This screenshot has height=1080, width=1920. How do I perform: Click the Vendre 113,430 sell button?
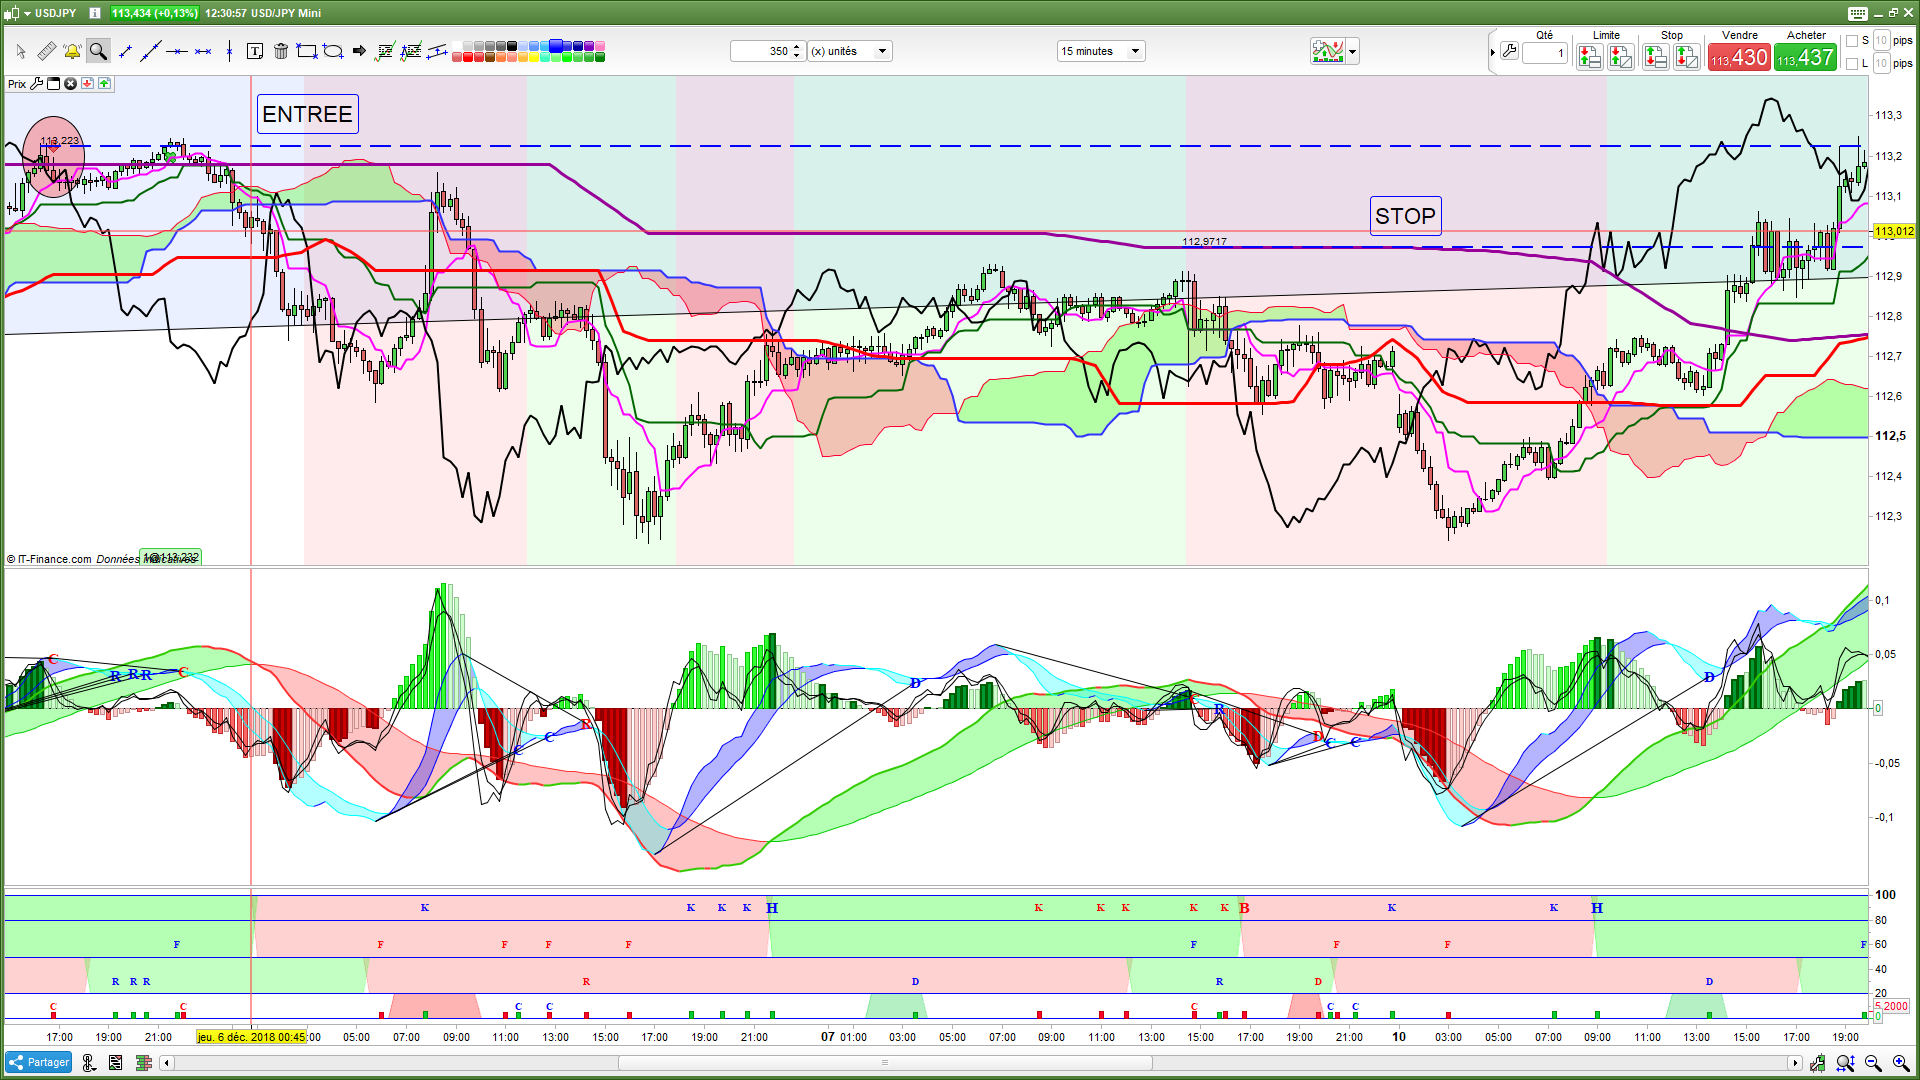[x=1739, y=58]
